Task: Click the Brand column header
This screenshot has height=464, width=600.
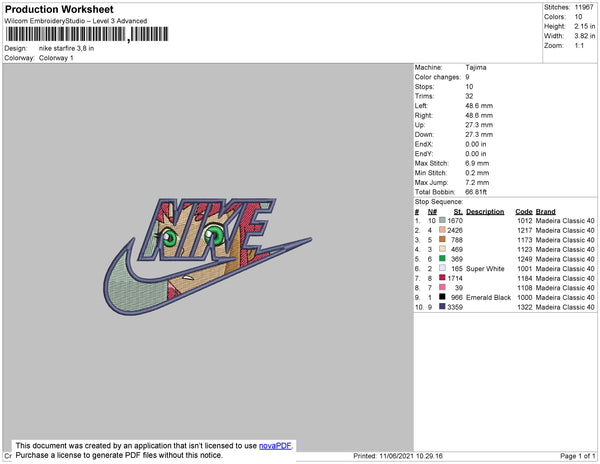Action: (x=545, y=212)
